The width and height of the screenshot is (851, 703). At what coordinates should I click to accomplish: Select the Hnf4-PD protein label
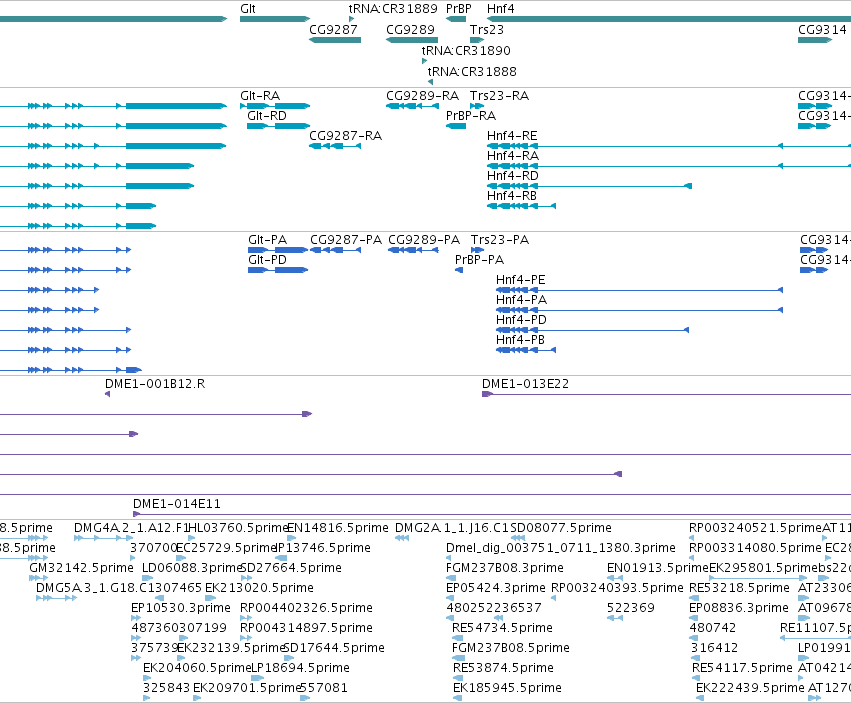(x=521, y=320)
